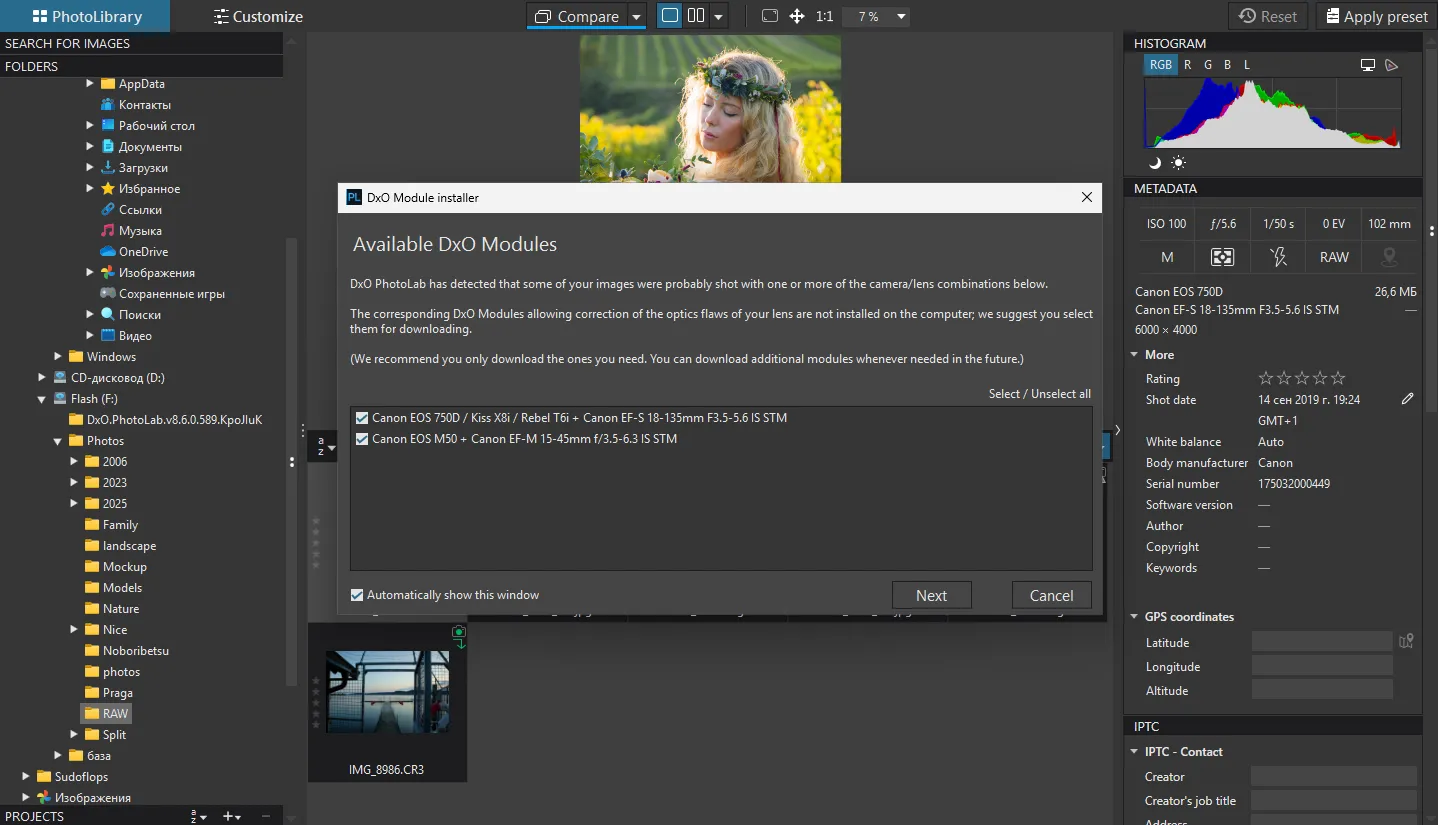
Task: Set zoom to 1:1
Action: [824, 16]
